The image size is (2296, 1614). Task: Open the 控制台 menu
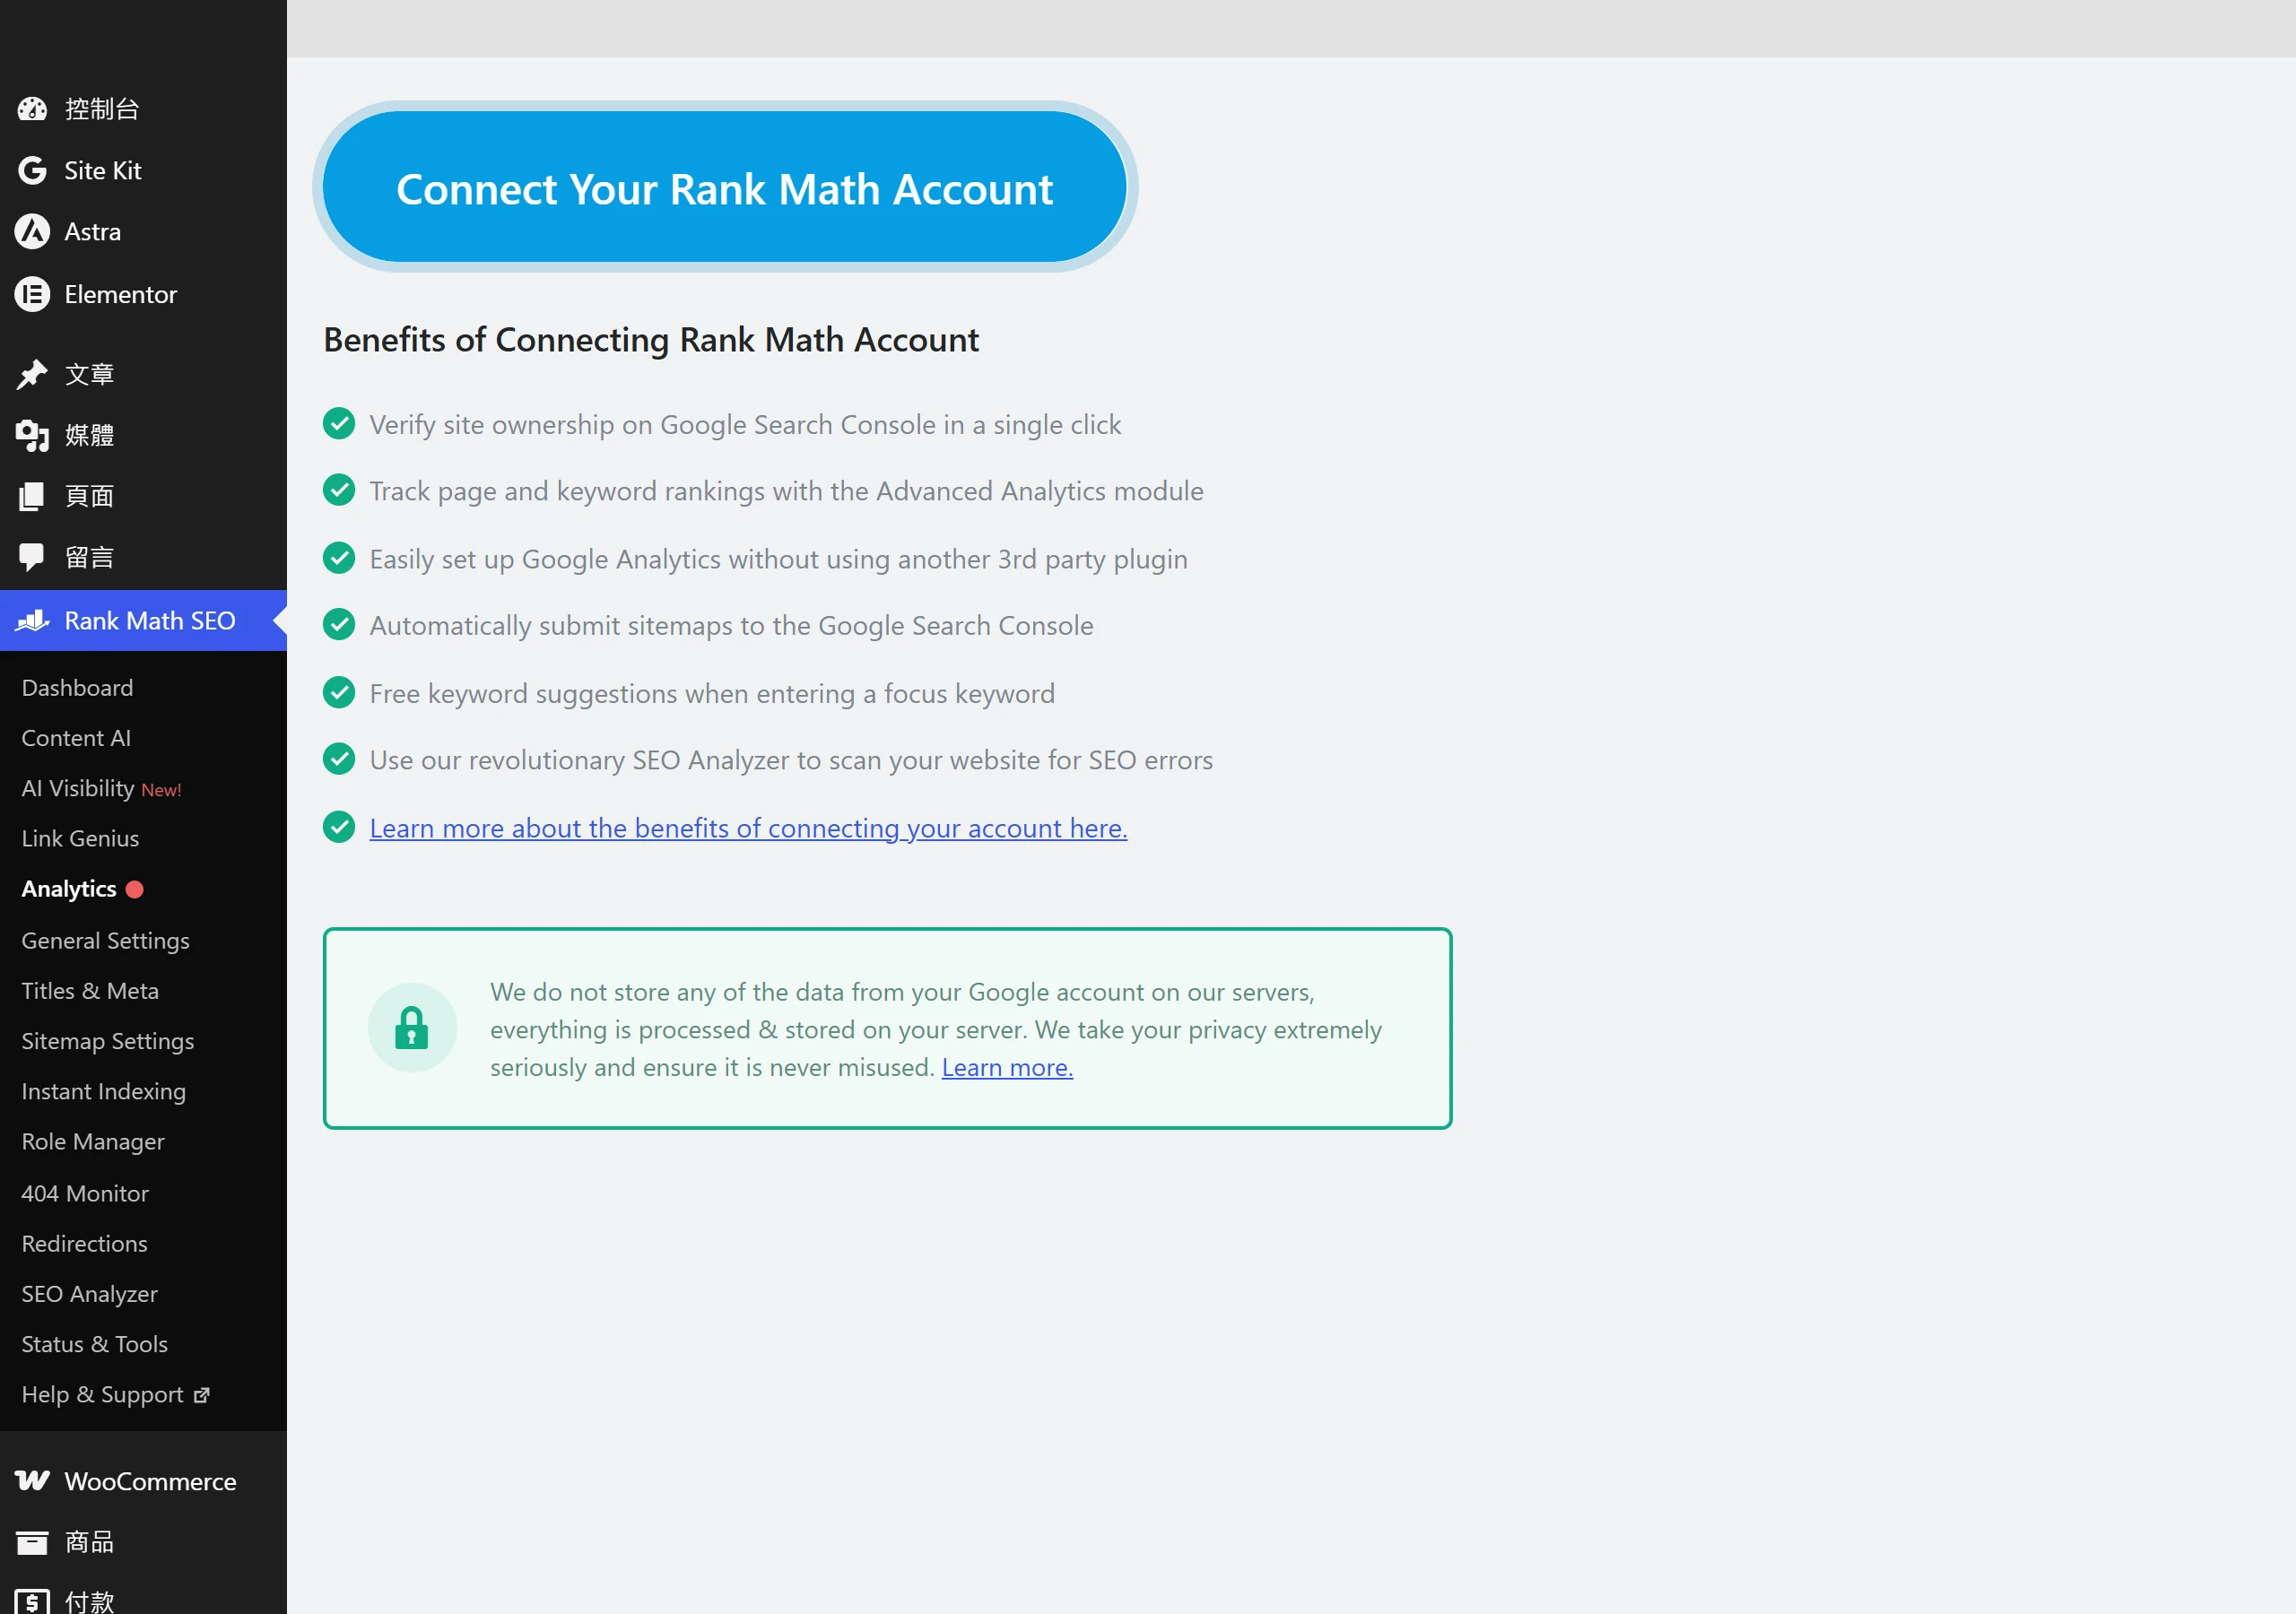click(x=143, y=109)
